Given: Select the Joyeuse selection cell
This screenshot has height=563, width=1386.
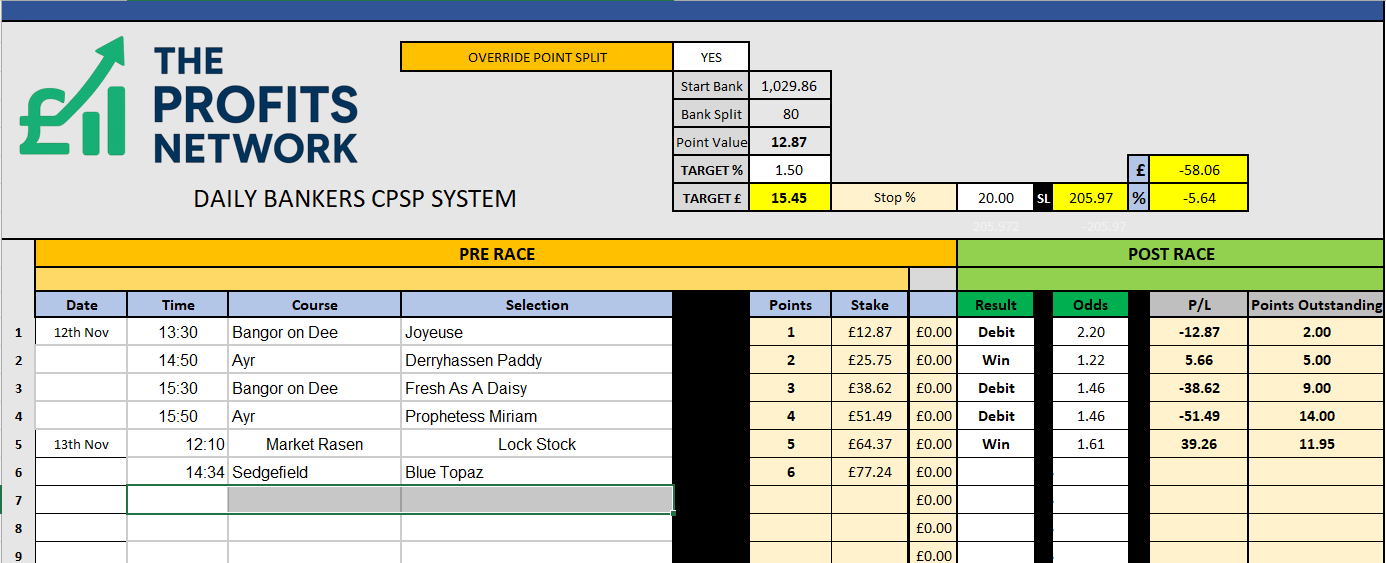Looking at the screenshot, I should tap(537, 332).
